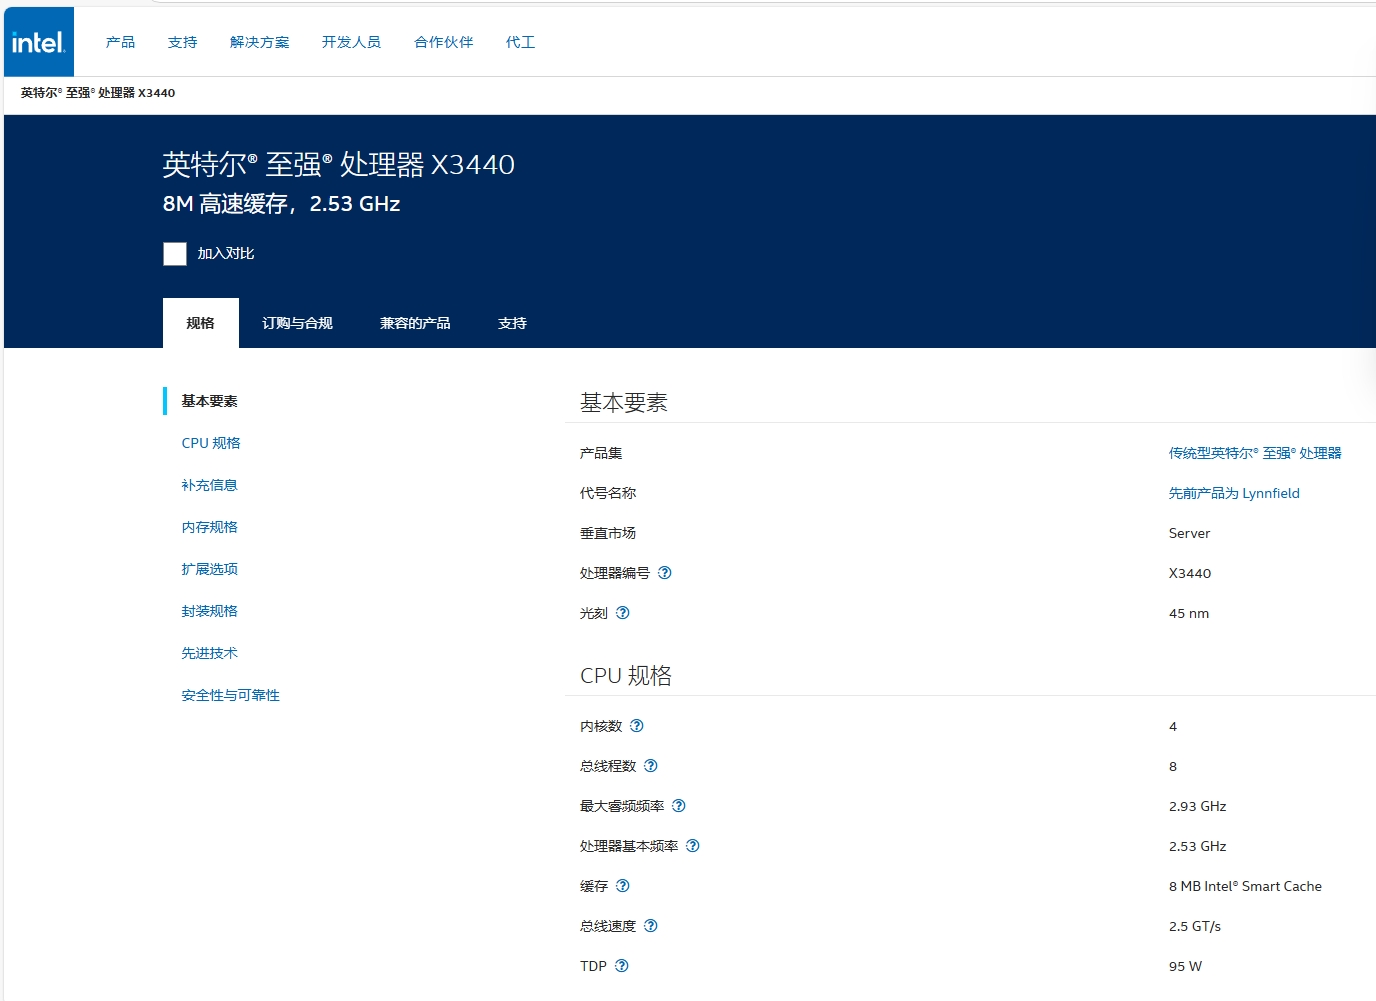Show help icon next to 总线程数

coord(651,766)
